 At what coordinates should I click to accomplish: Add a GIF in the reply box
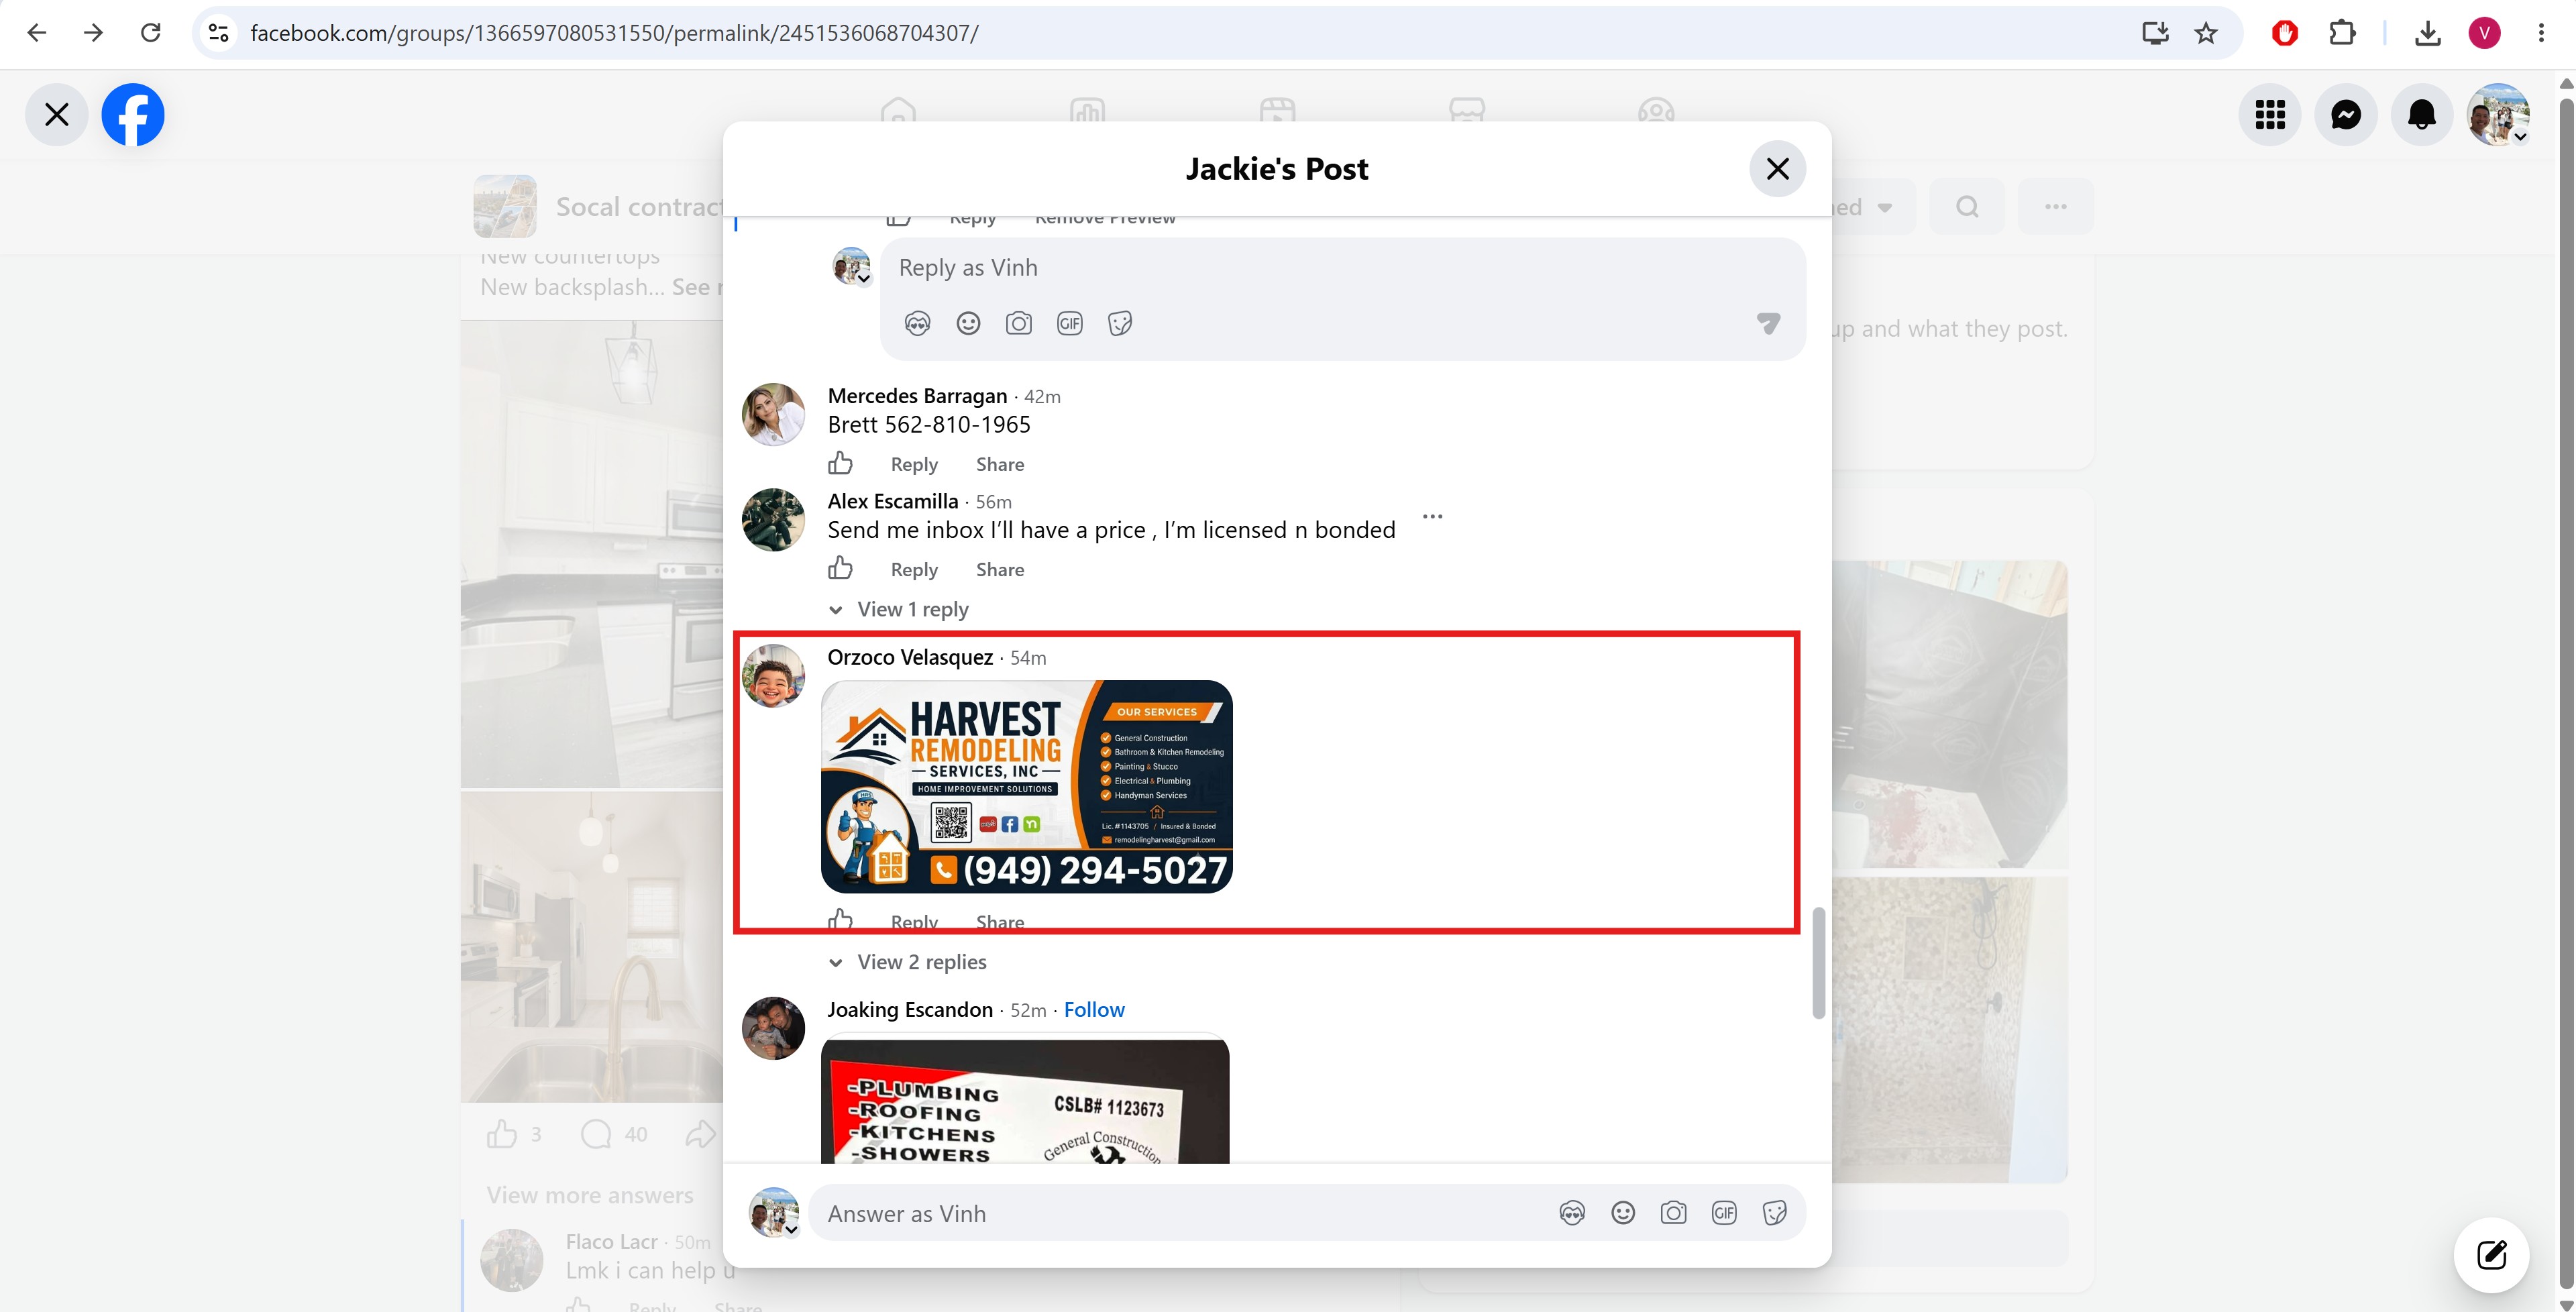[x=1070, y=323]
